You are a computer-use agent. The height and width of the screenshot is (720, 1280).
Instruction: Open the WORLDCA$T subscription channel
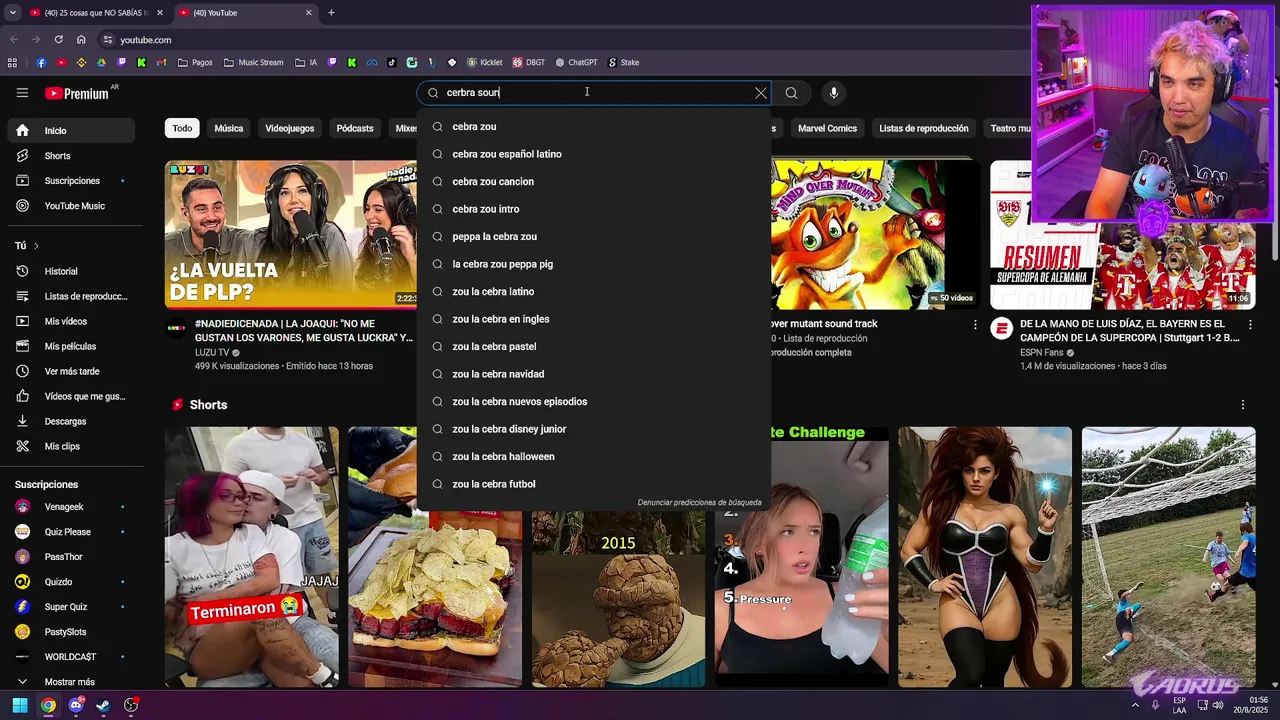pos(71,657)
